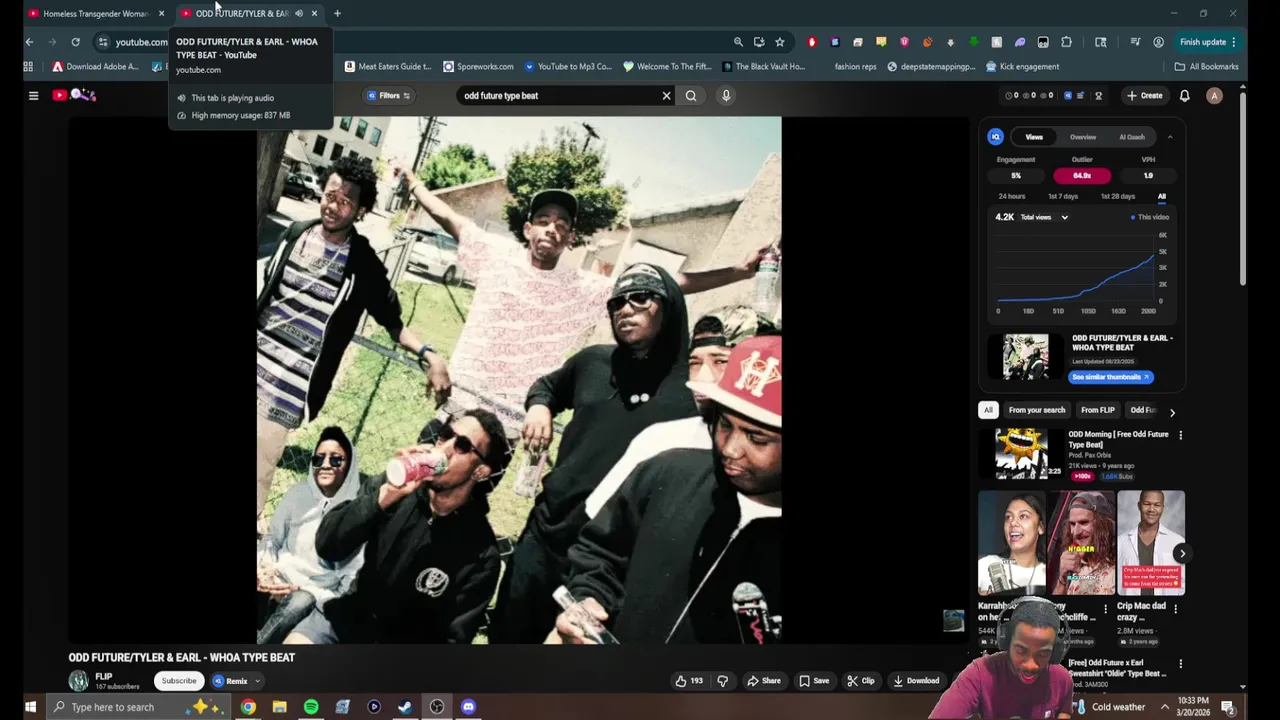Image resolution: width=1280 pixels, height=720 pixels.
Task: Select the 'From FLIP' chip
Action: [1097, 410]
